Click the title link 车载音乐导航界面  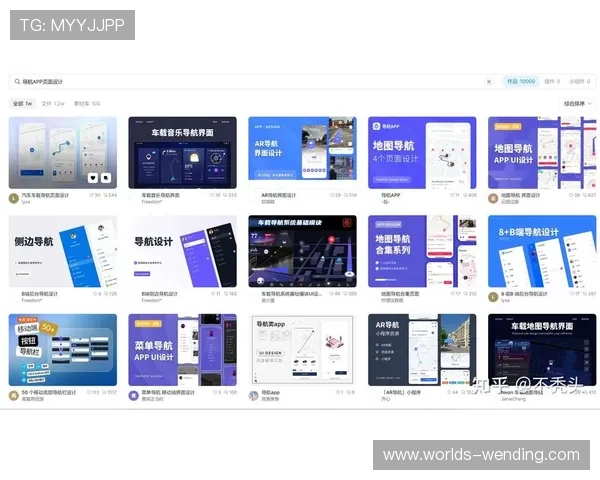coord(160,195)
